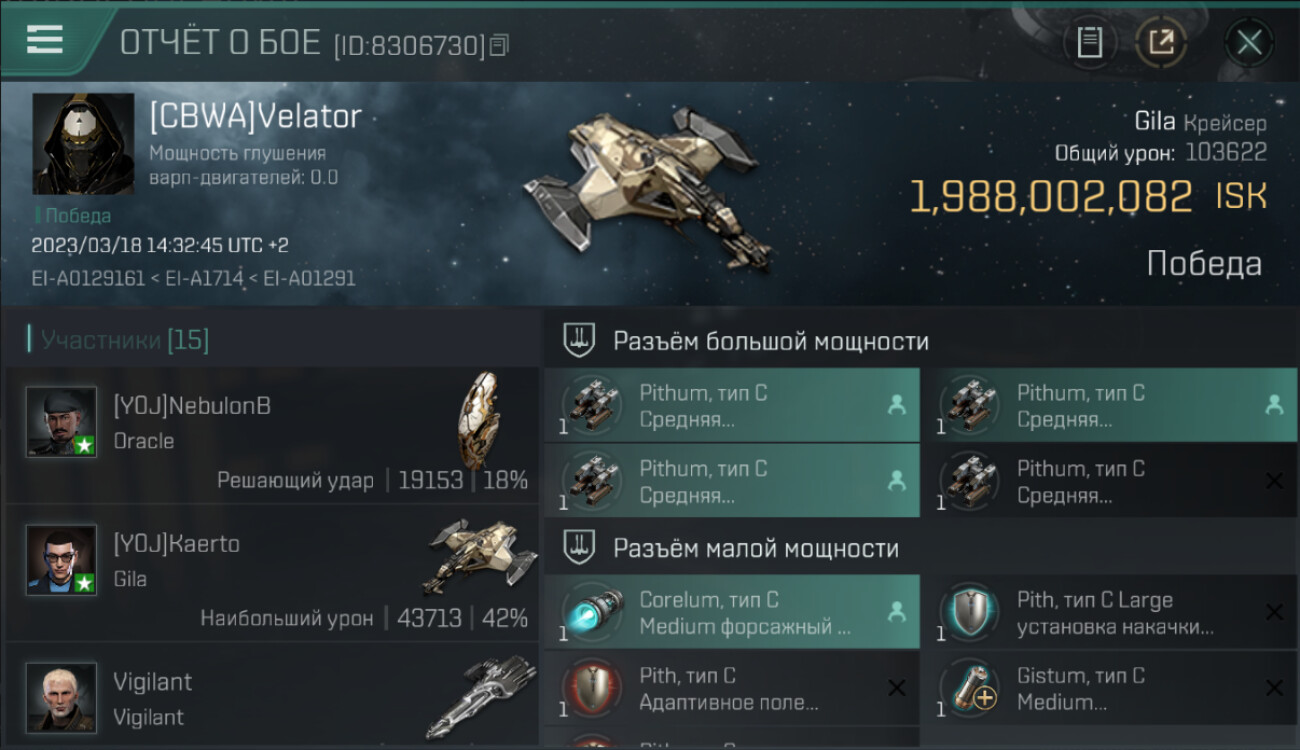This screenshot has height=750, width=1300.
Task: Open the hamburger main menu
Action: [x=45, y=40]
